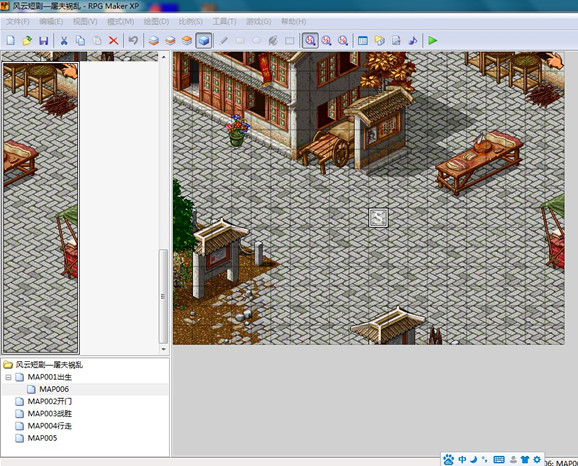Toggle the punctuation mode icon
Image resolution: width=578 pixels, height=466 pixels.
click(x=484, y=459)
